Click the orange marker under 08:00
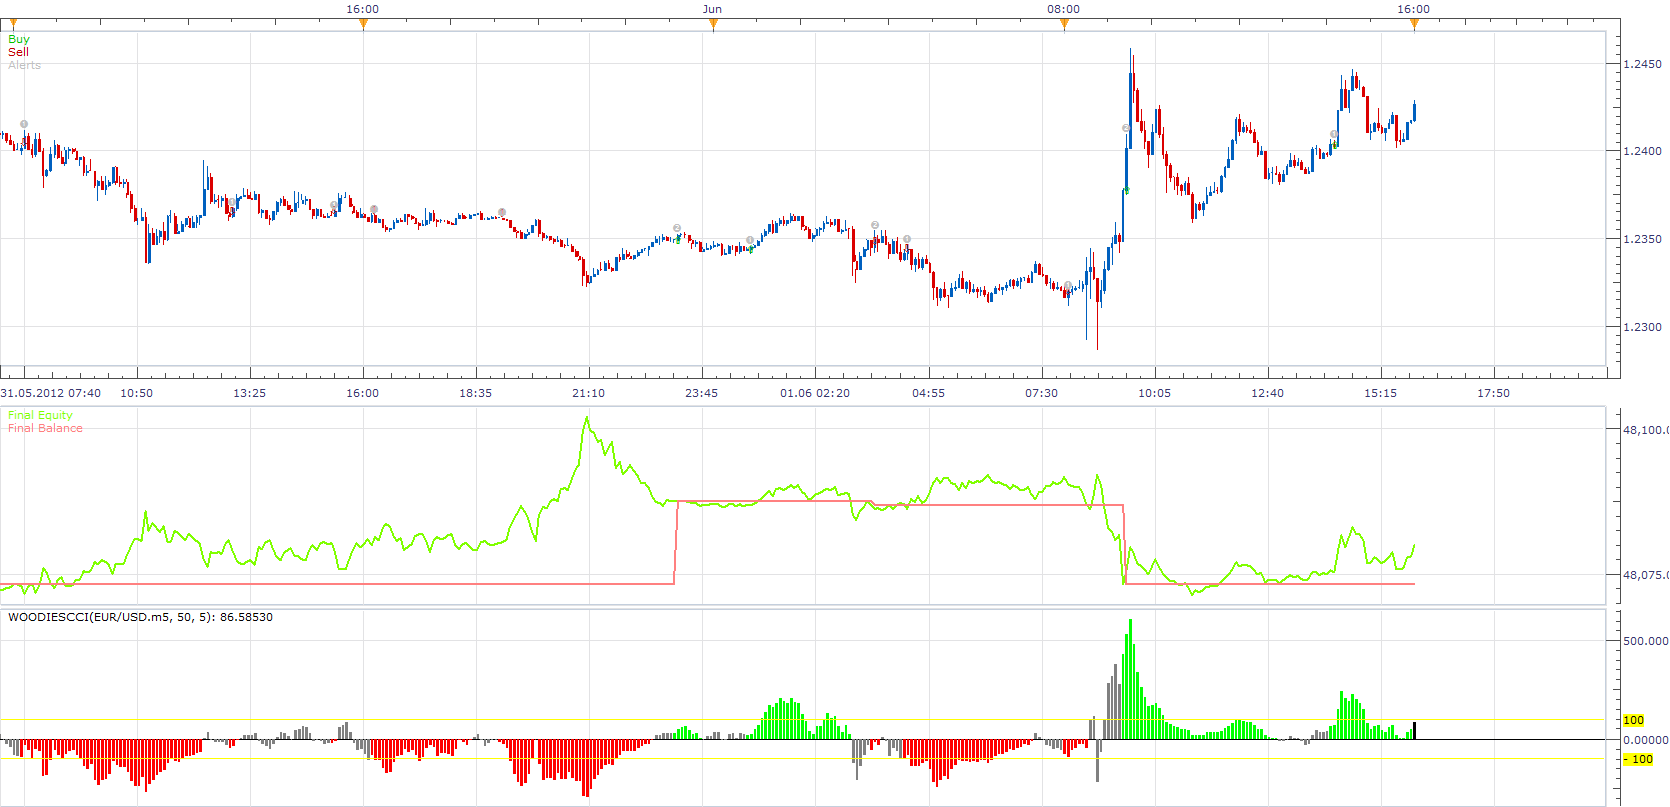Viewport: 1670px width, 807px height. tap(1064, 25)
